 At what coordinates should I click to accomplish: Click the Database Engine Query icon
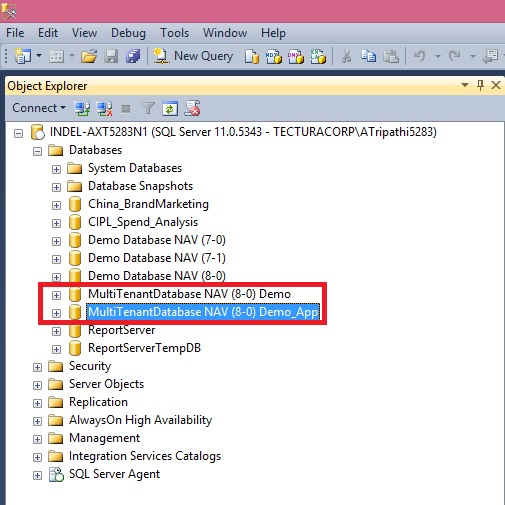pyautogui.click(x=252, y=56)
